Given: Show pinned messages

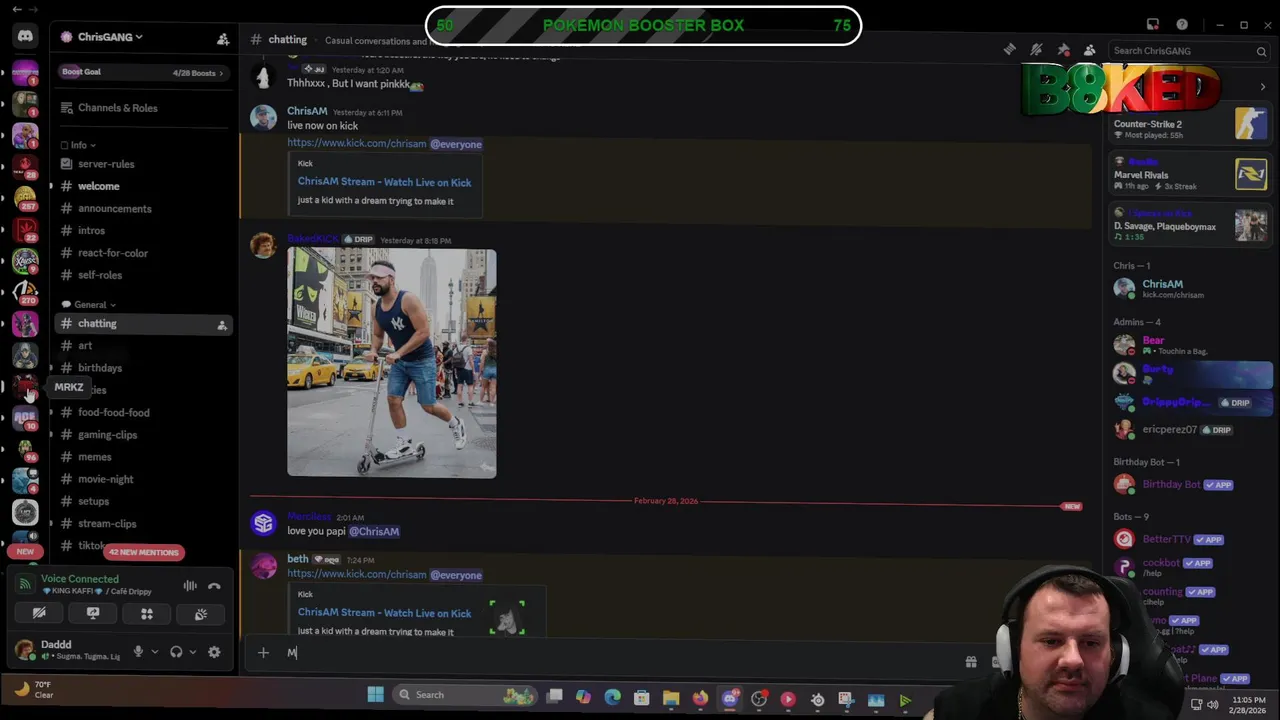Looking at the screenshot, I should coord(1063,50).
